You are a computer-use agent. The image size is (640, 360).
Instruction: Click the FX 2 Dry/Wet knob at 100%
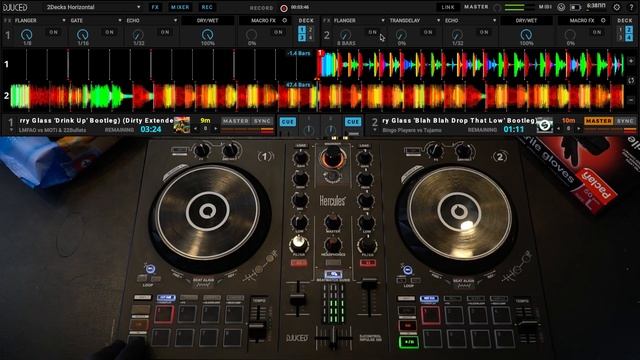[526, 35]
